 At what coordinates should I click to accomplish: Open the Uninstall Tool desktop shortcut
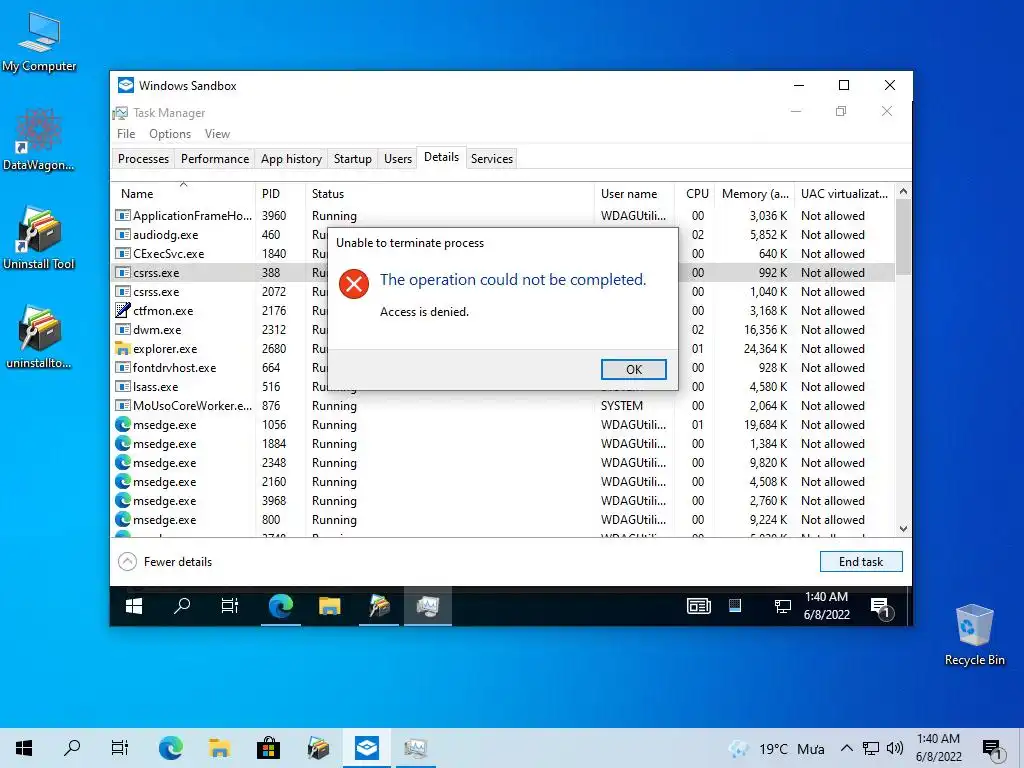pyautogui.click(x=39, y=238)
